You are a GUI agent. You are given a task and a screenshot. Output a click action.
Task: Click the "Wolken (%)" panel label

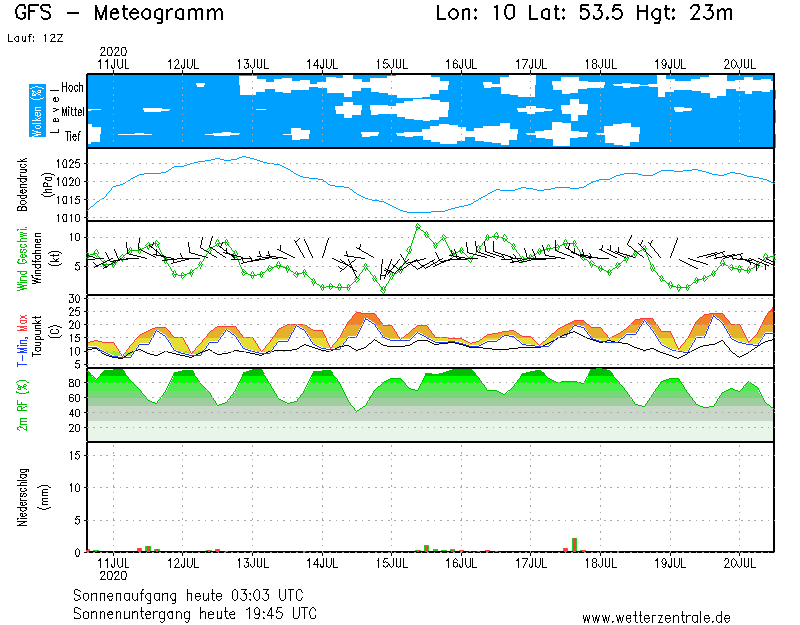click(37, 111)
